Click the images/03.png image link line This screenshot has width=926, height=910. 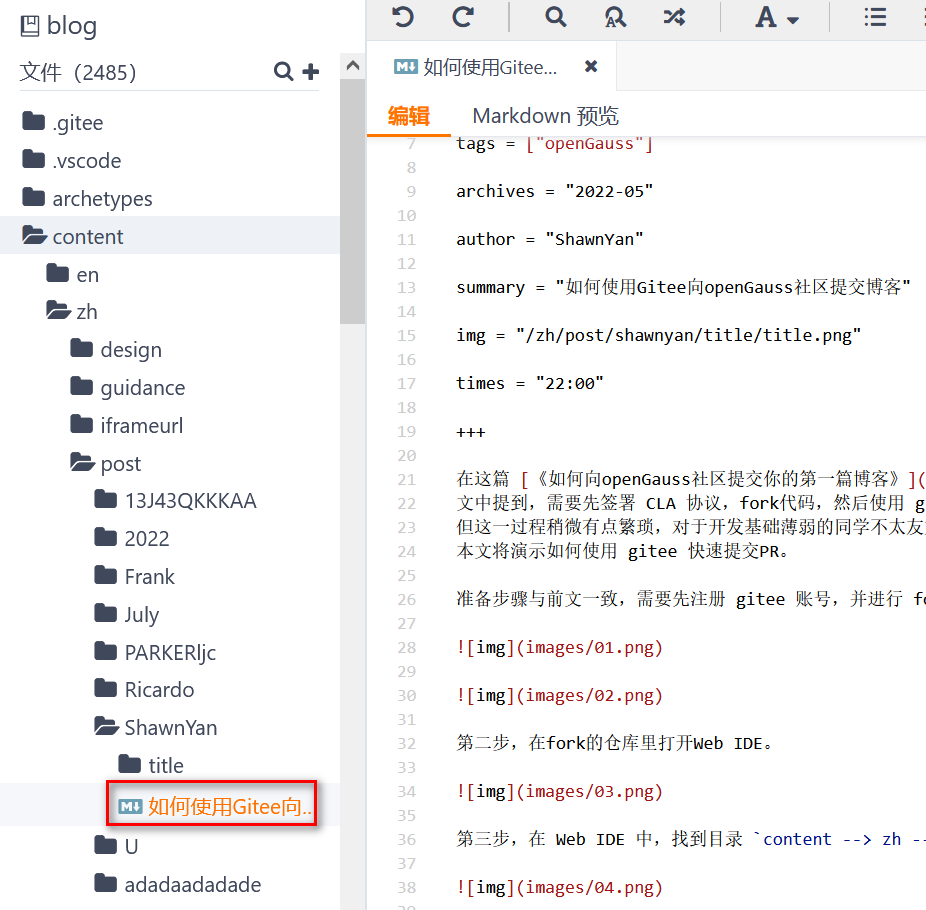pyautogui.click(x=559, y=791)
